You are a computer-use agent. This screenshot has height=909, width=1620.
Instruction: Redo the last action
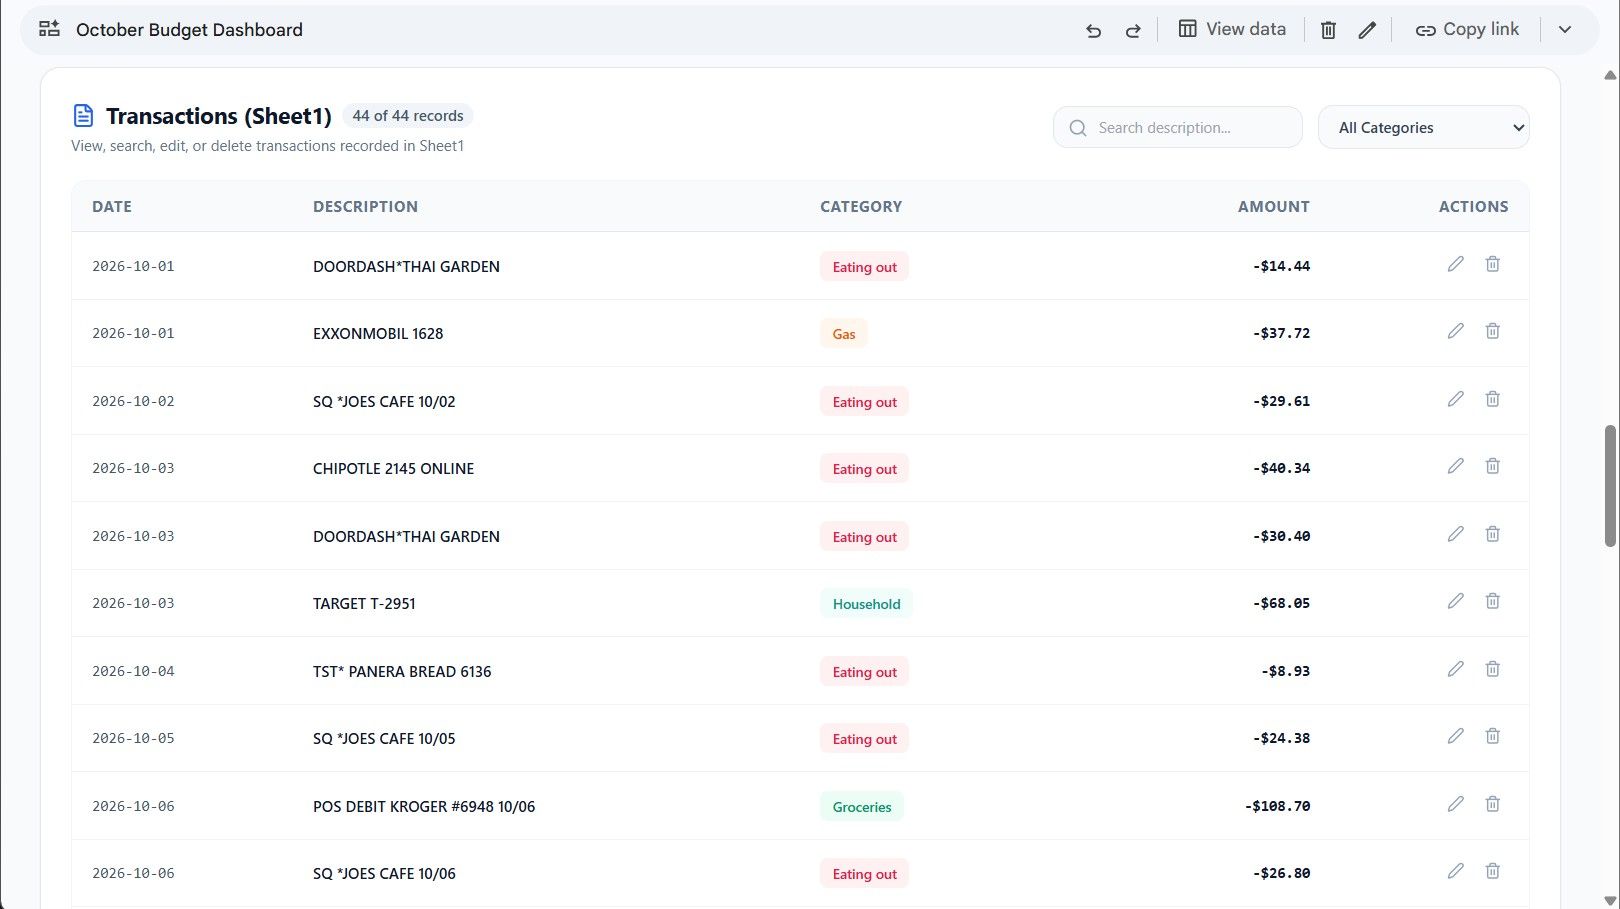[1133, 30]
